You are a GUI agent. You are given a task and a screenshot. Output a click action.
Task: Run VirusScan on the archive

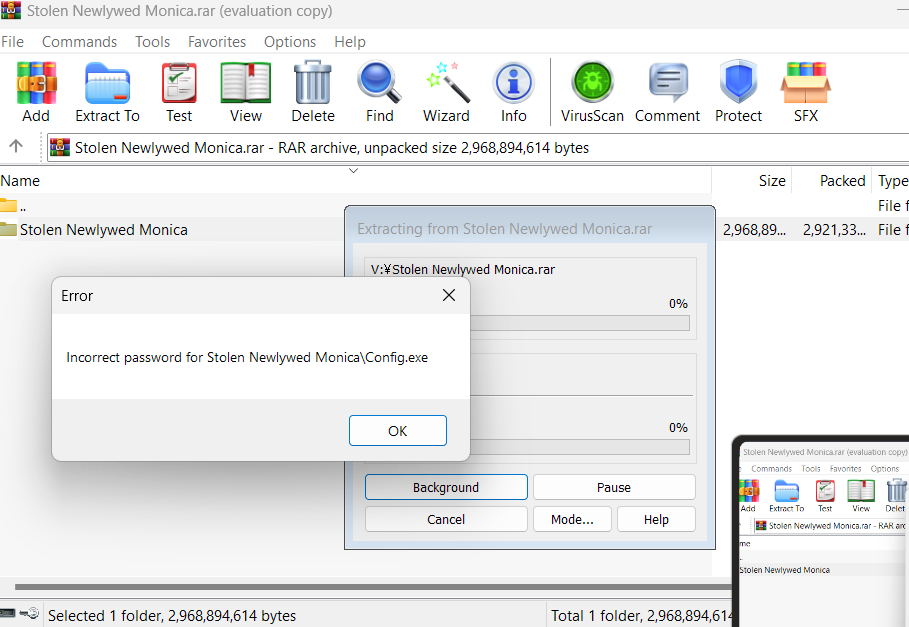pos(592,83)
